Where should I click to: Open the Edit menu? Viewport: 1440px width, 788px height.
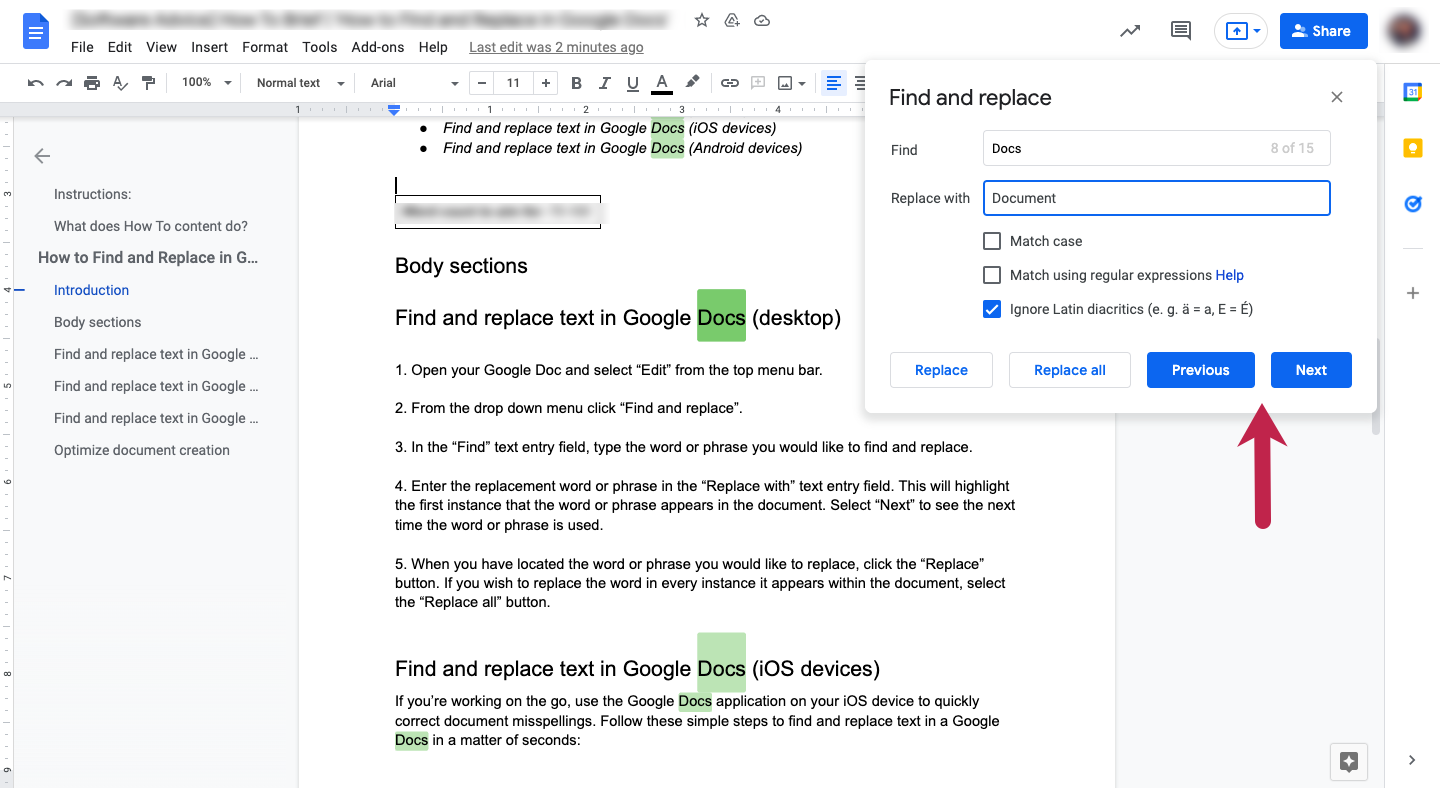click(120, 47)
